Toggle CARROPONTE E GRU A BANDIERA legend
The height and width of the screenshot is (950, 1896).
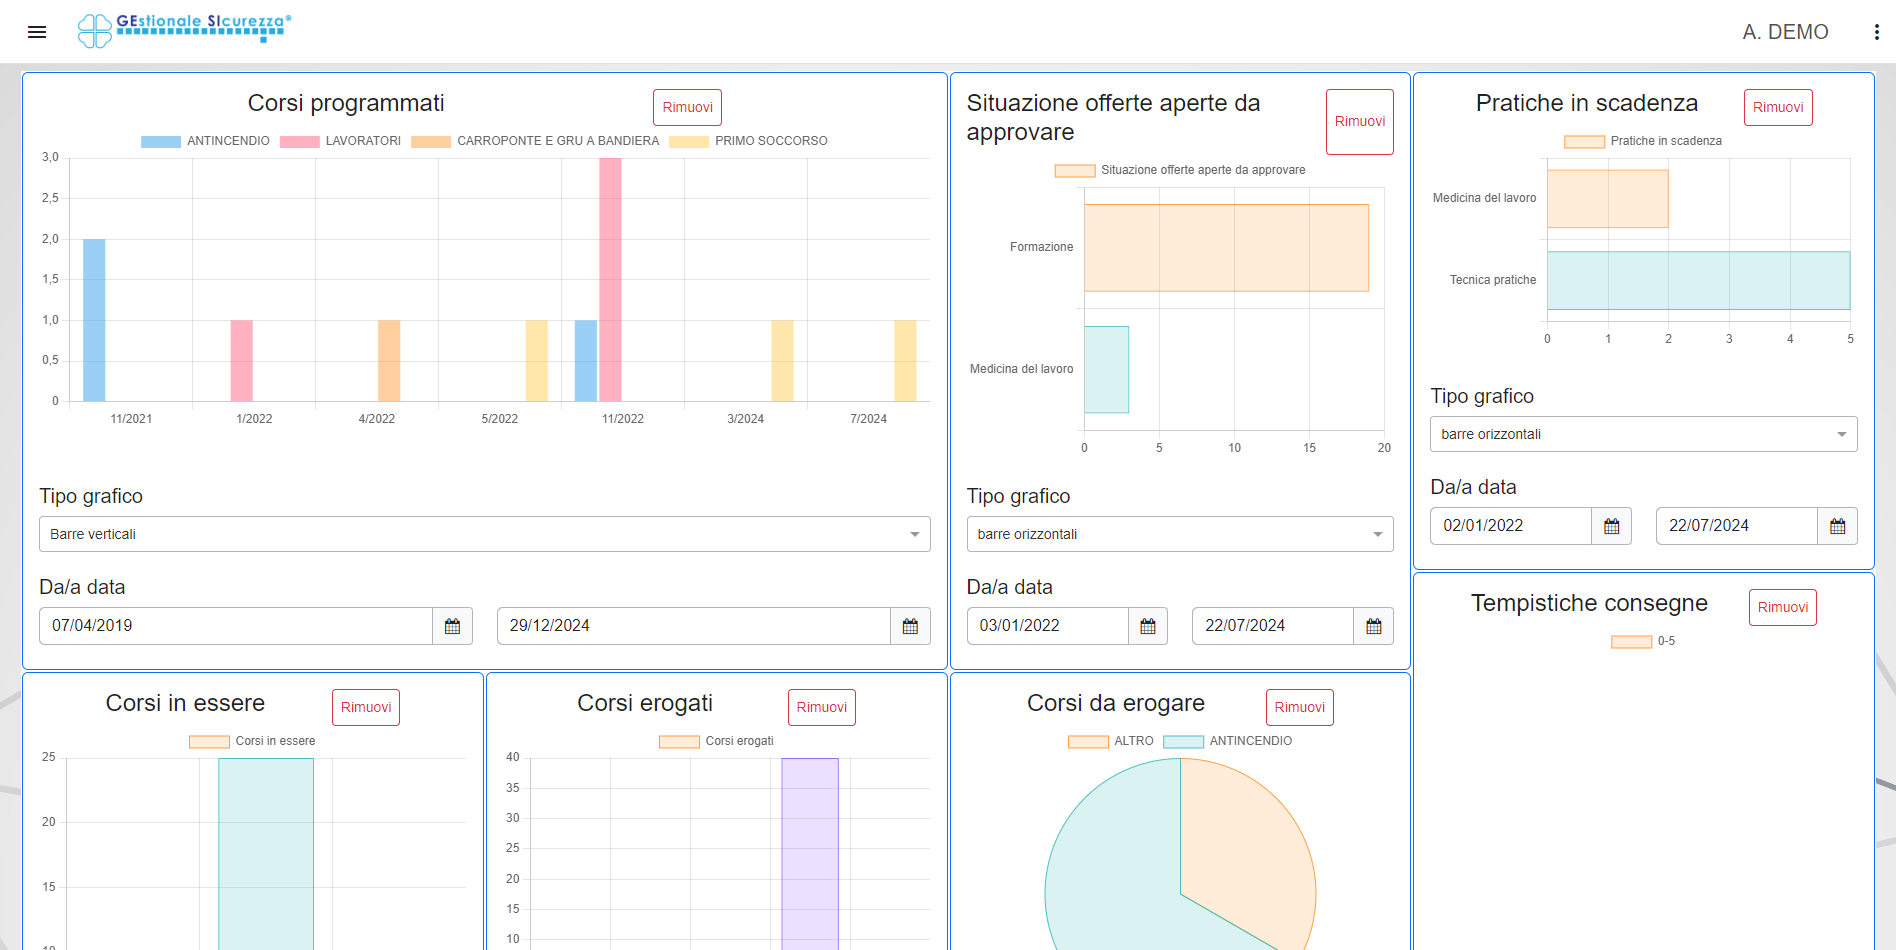[x=536, y=141]
